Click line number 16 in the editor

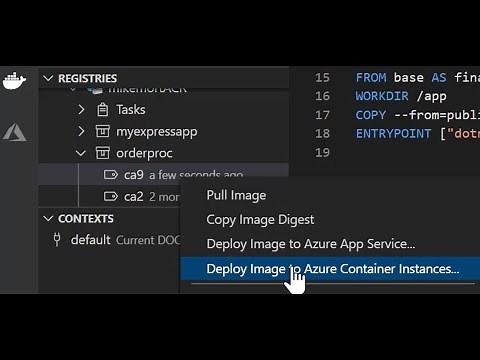[322, 96]
